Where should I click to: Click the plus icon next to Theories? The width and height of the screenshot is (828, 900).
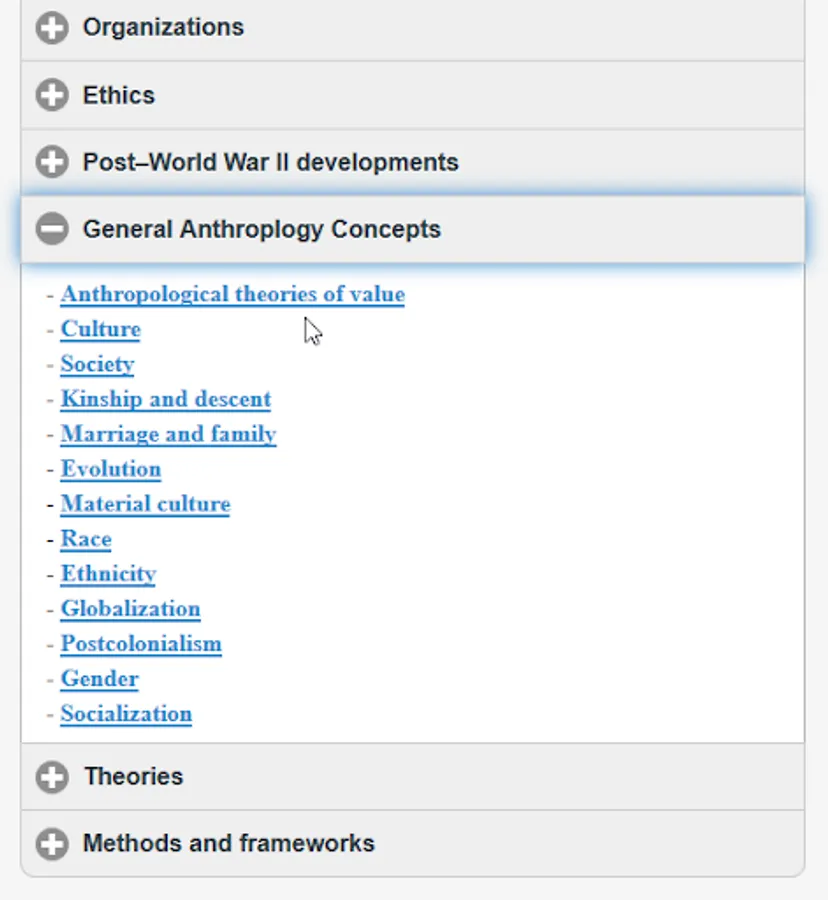(52, 777)
